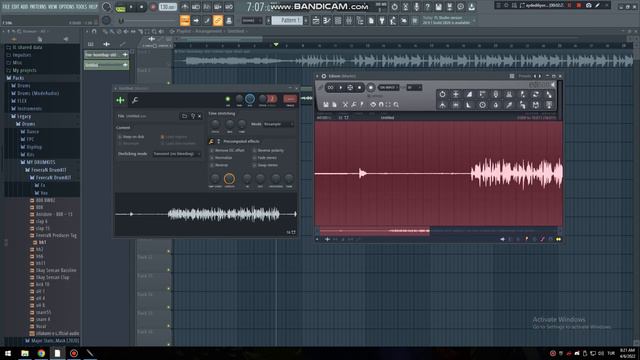The width and height of the screenshot is (640, 360).
Task: Click the playlist magnet snap icon
Action: click(94, 31)
